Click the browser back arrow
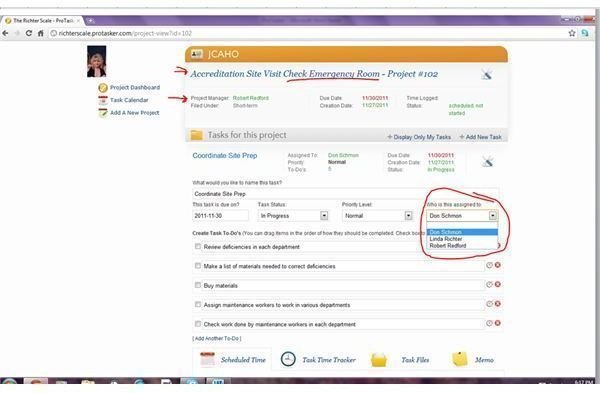The width and height of the screenshot is (600, 393). (5, 33)
